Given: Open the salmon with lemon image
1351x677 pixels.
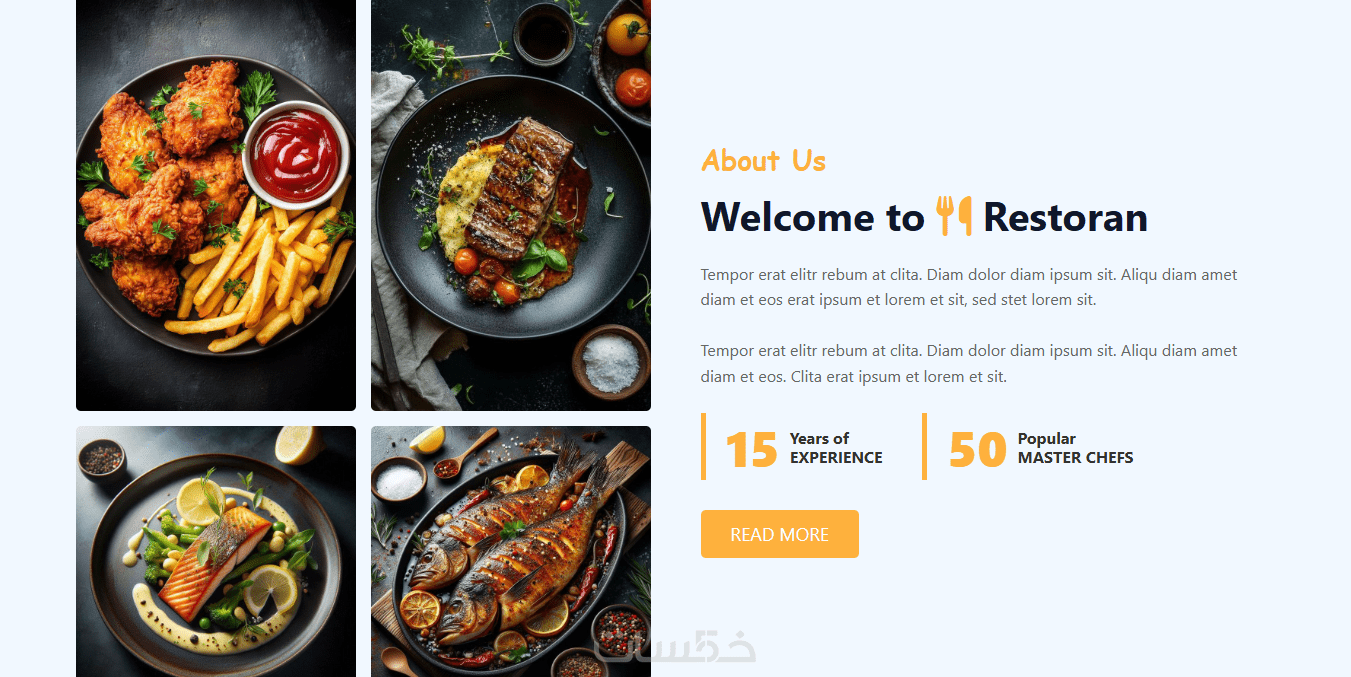Looking at the screenshot, I should tap(216, 552).
